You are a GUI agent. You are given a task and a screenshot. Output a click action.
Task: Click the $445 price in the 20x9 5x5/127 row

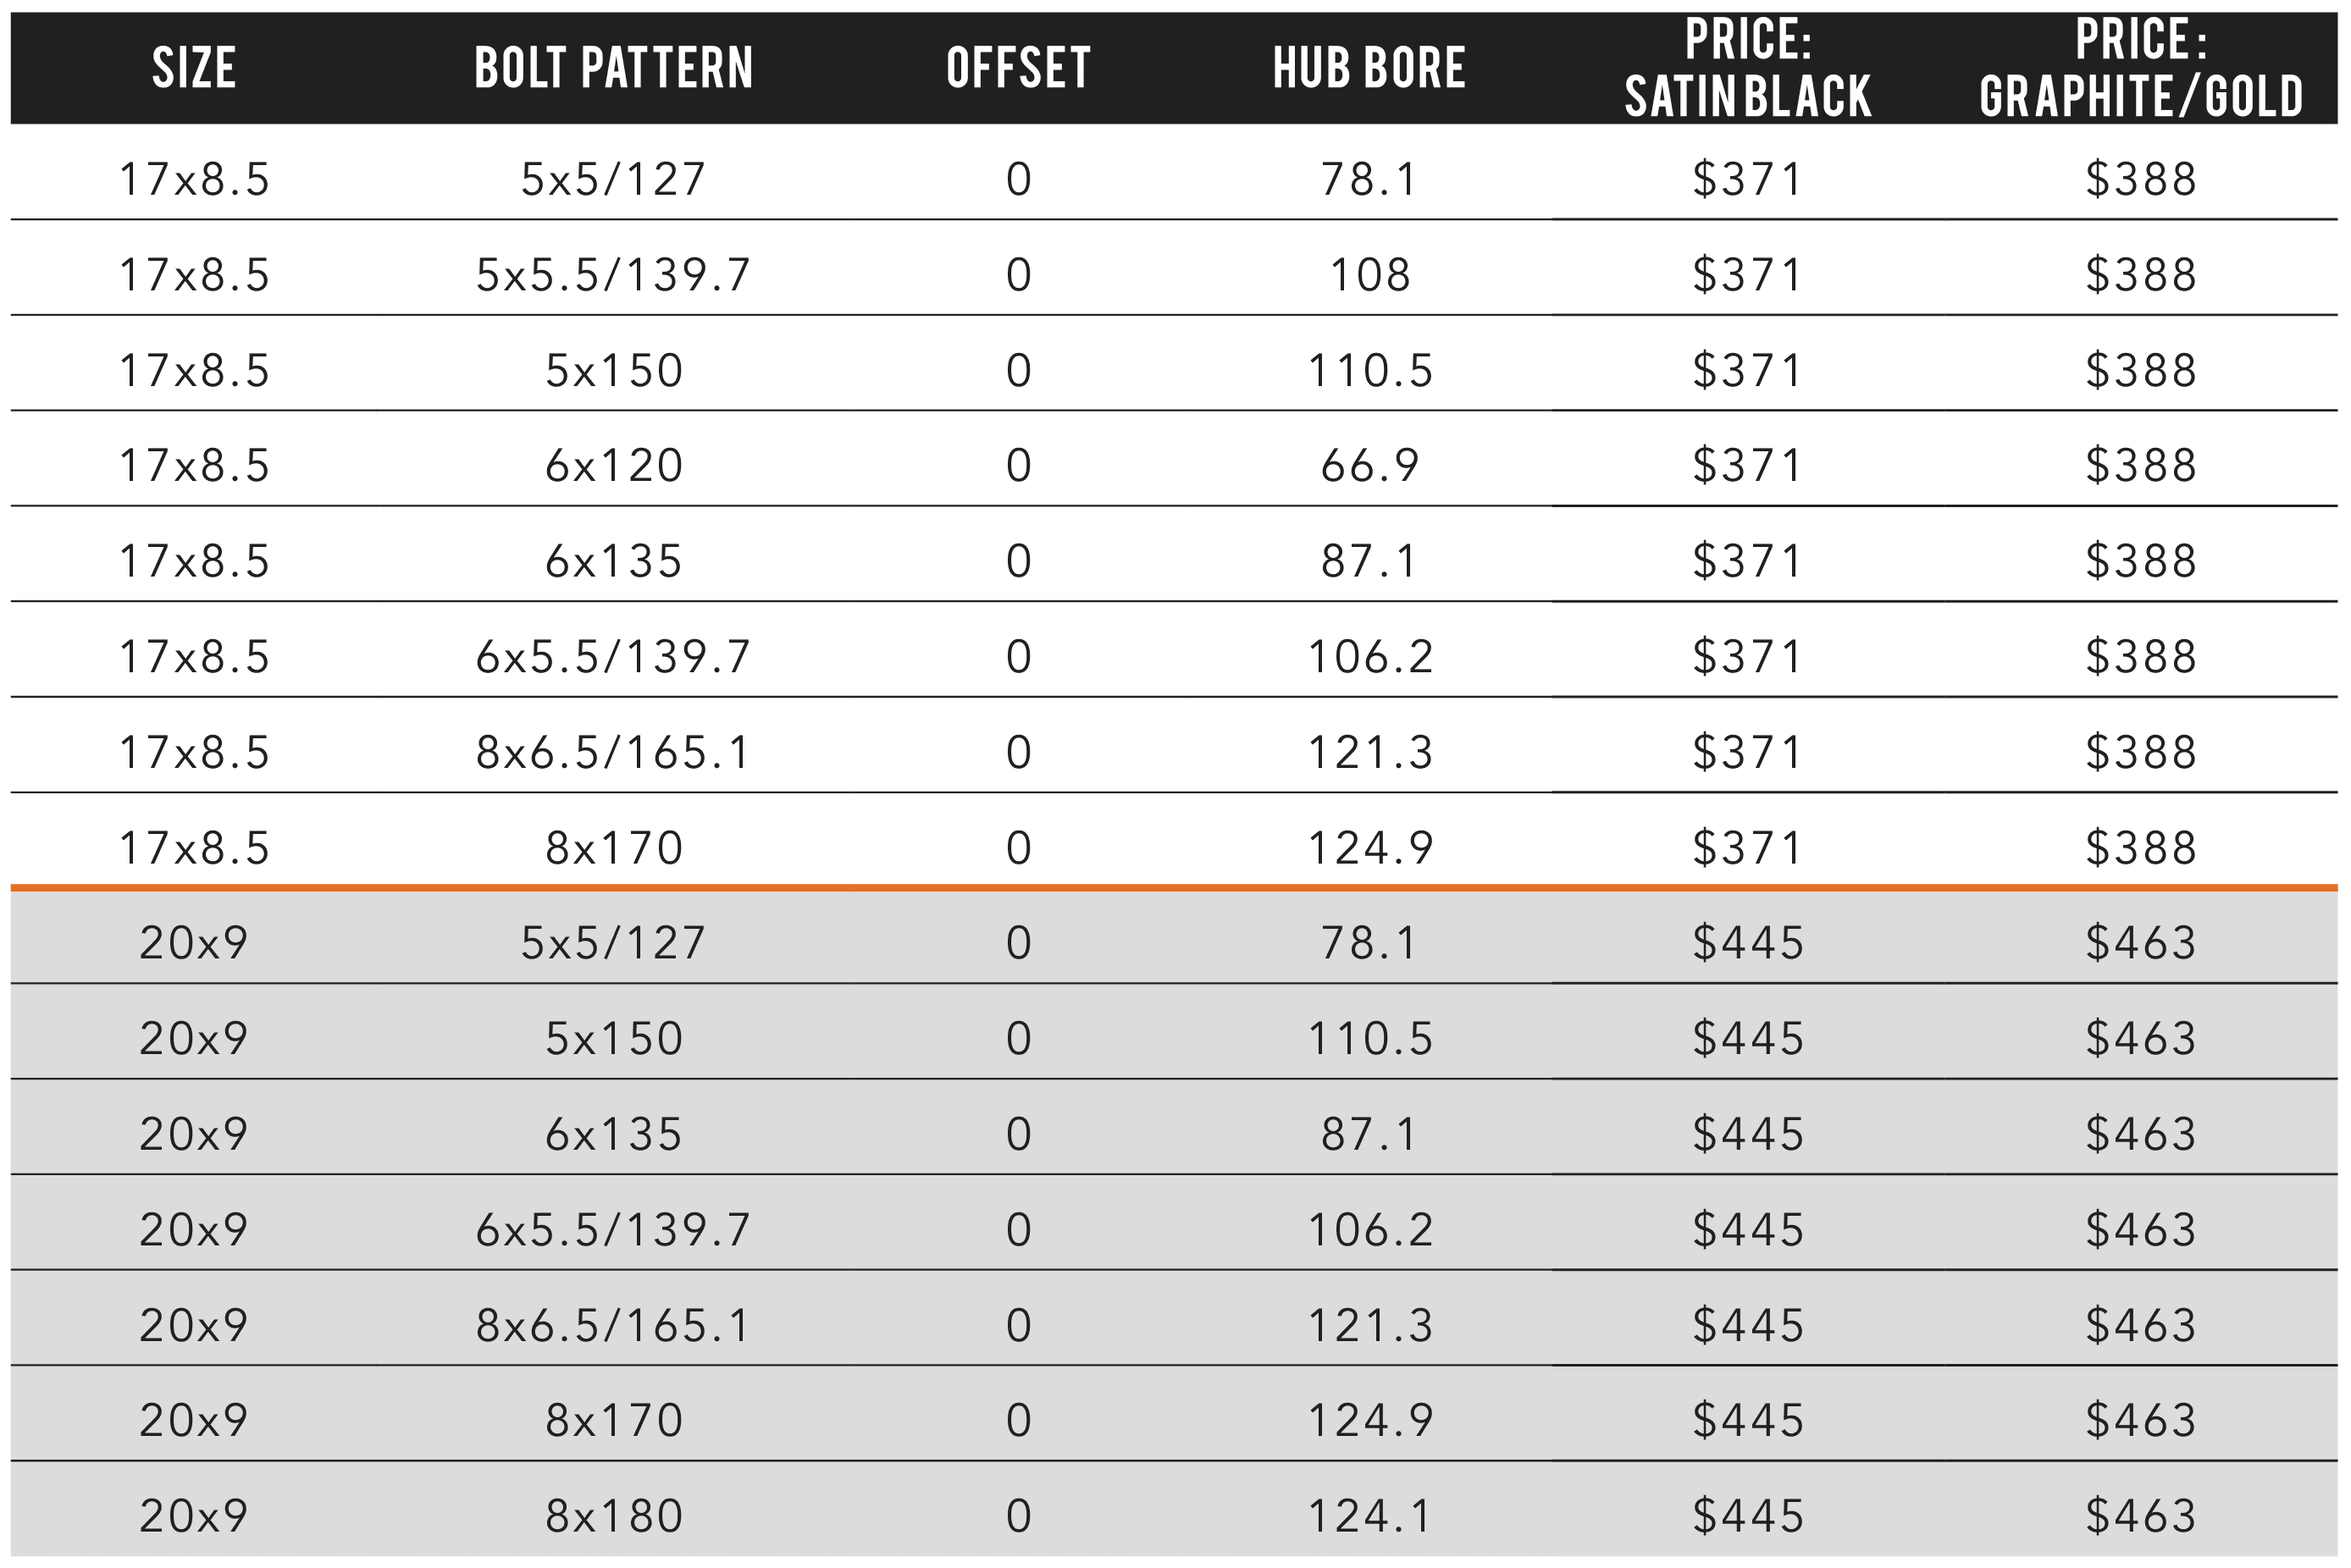1747,943
